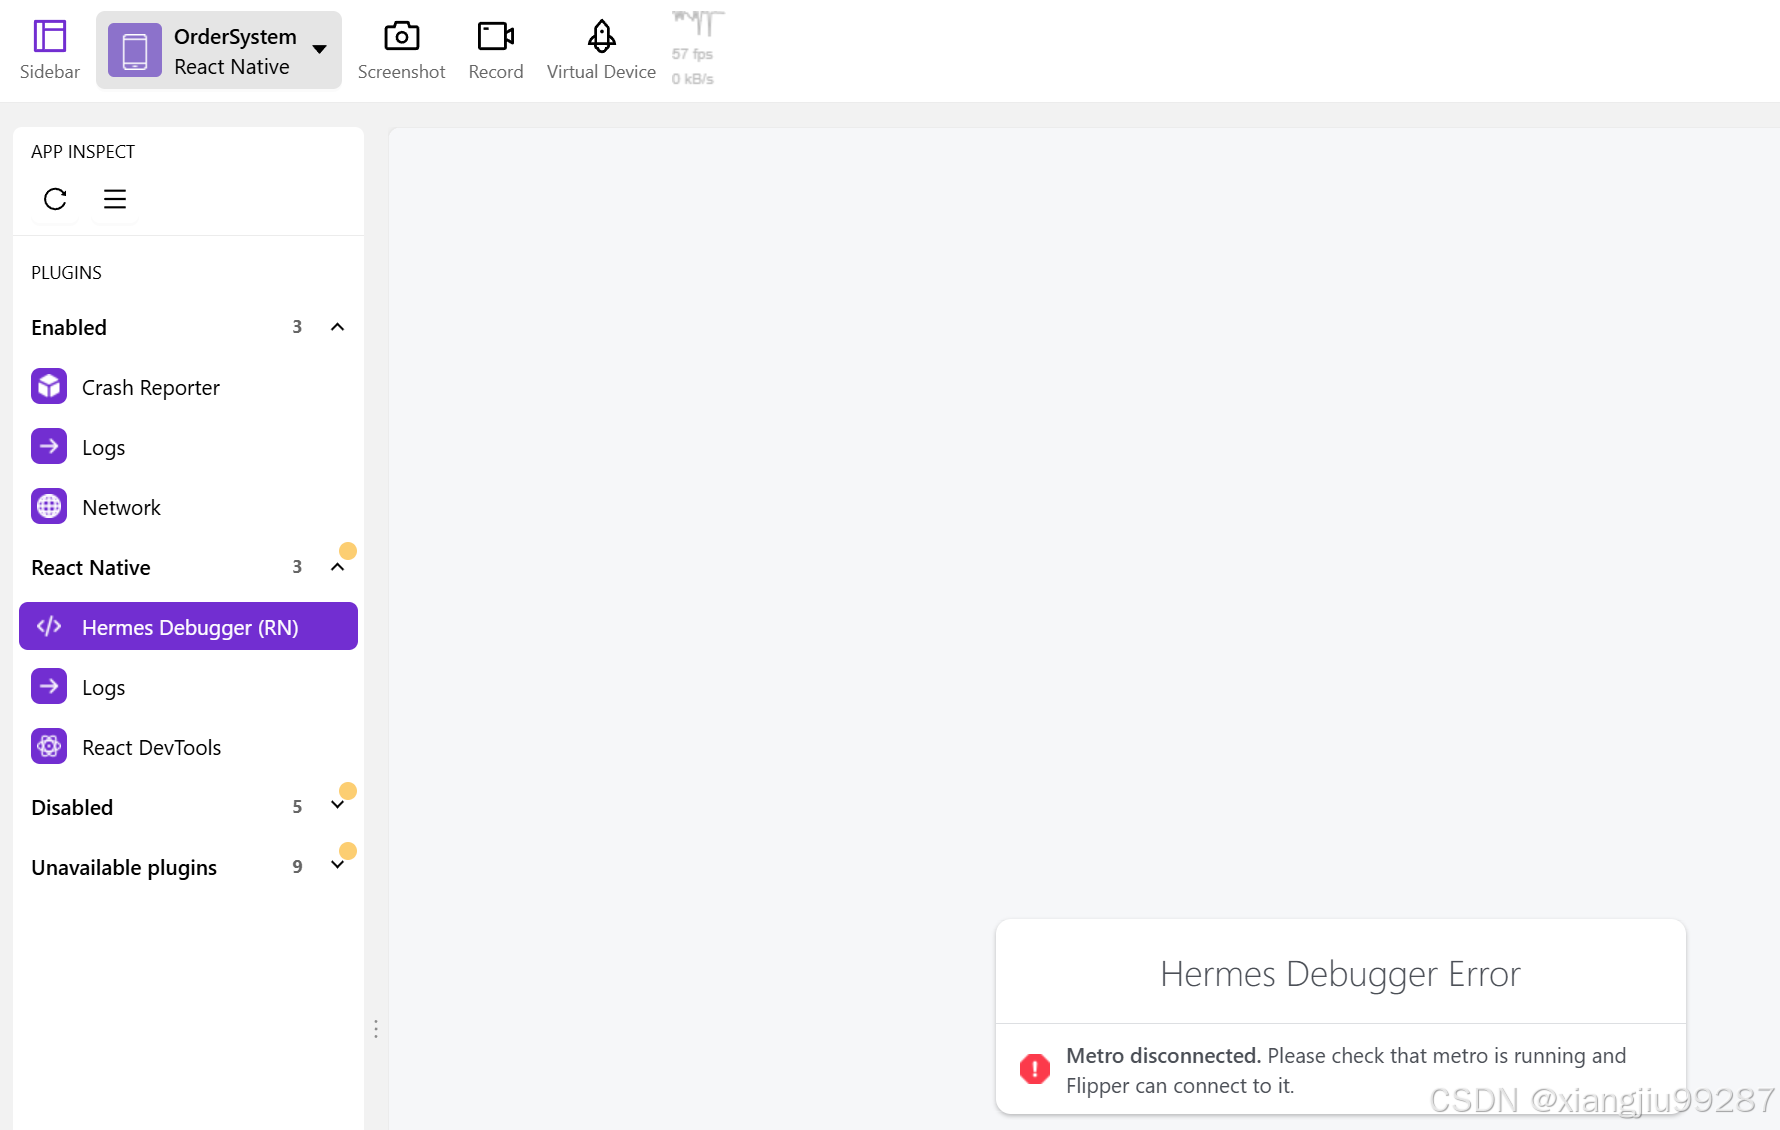Open the React DevTools plugin
Image resolution: width=1780 pixels, height=1130 pixels.
pos(188,747)
